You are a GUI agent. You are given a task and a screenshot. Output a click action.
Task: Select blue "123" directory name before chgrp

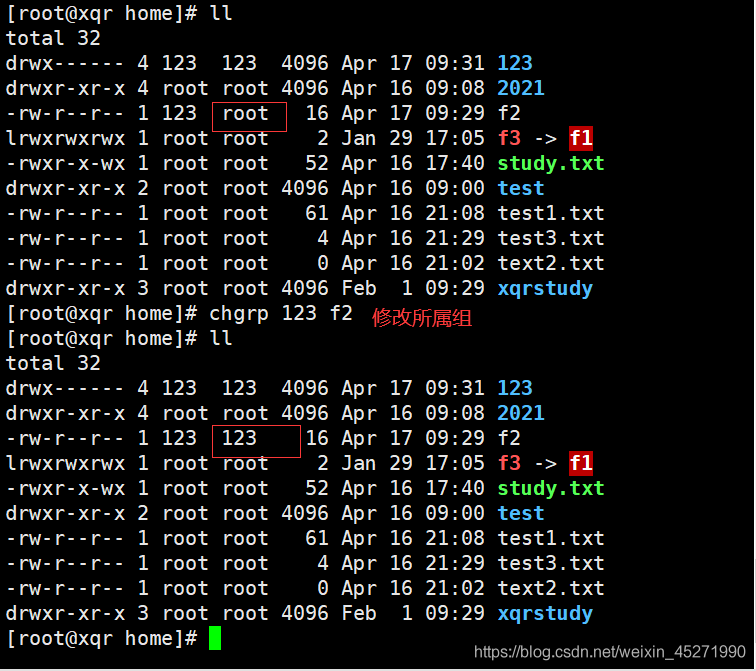click(x=515, y=63)
